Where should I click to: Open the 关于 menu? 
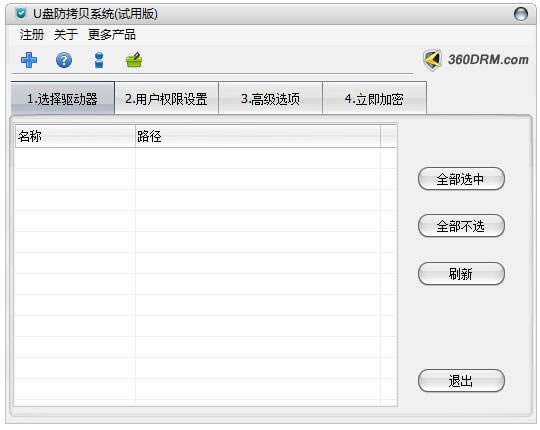pos(66,34)
